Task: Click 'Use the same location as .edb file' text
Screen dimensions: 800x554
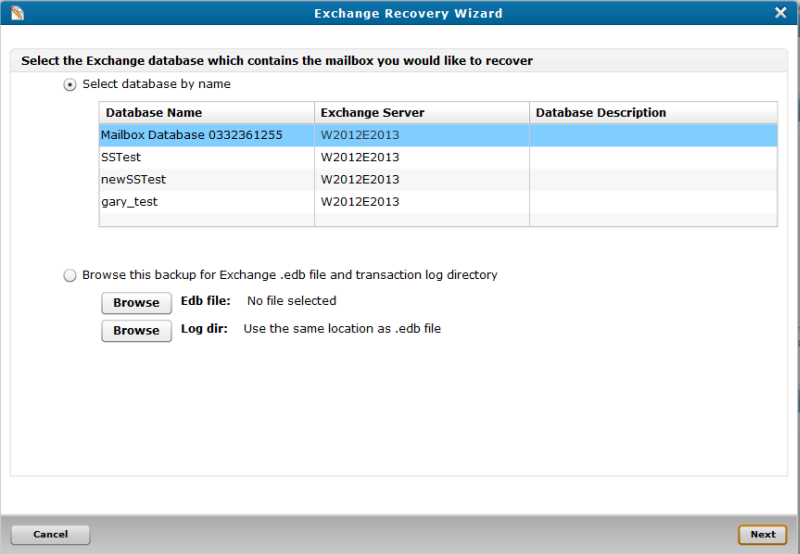Action: point(342,329)
